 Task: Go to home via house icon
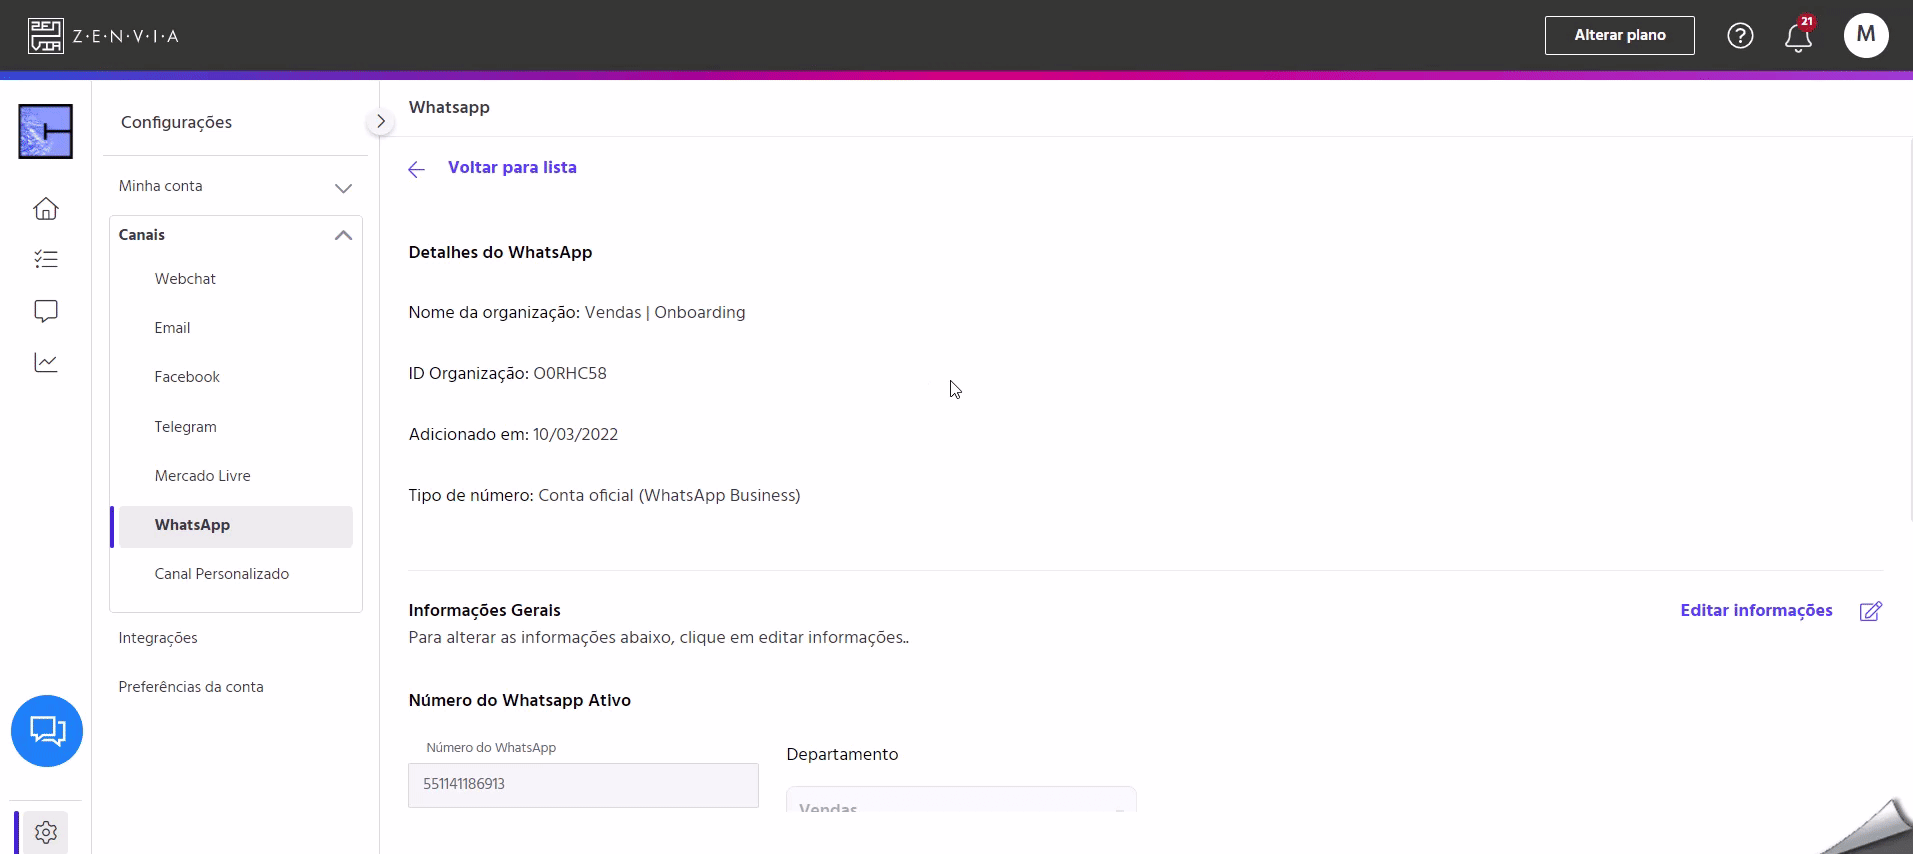pyautogui.click(x=46, y=208)
